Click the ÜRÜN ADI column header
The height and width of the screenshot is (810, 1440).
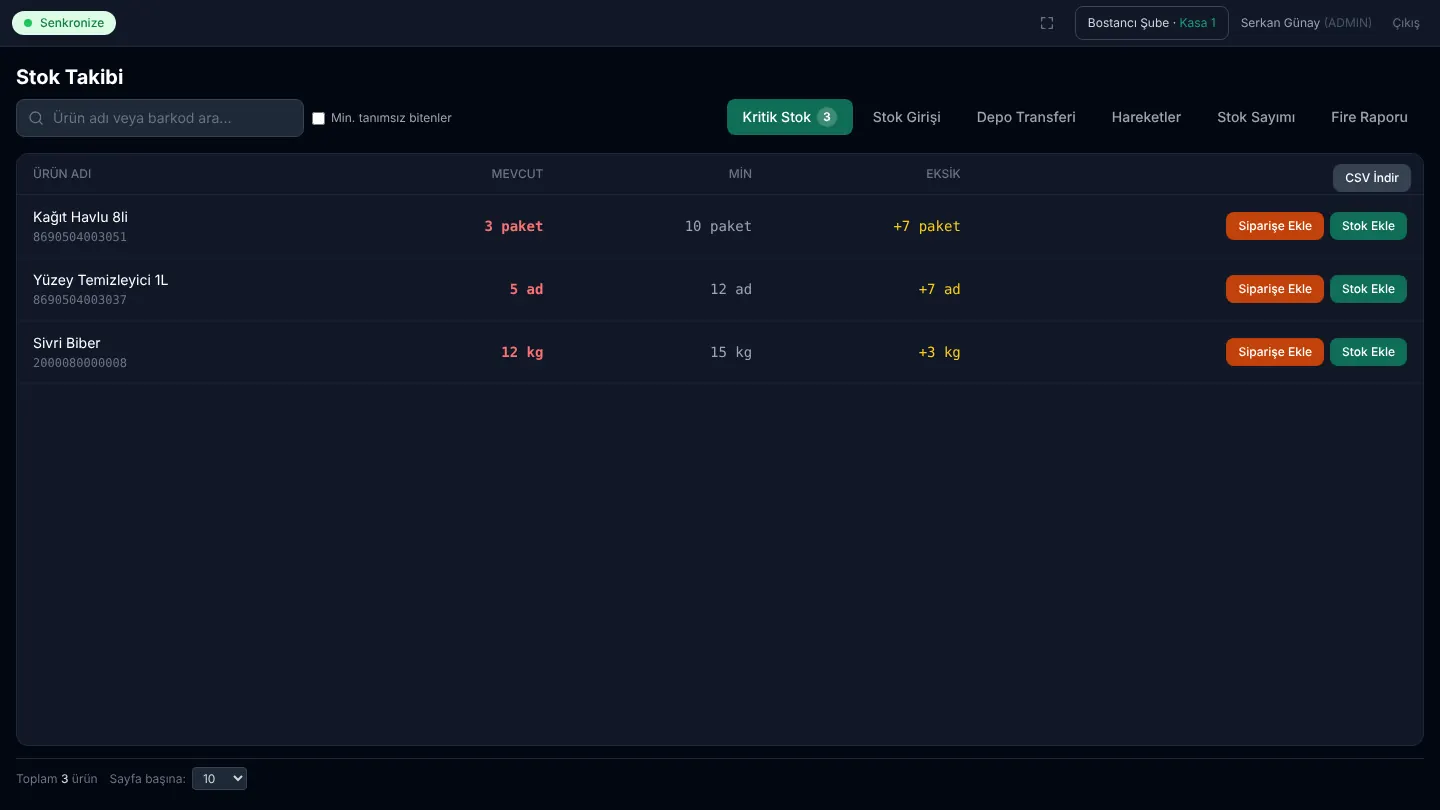point(62,174)
